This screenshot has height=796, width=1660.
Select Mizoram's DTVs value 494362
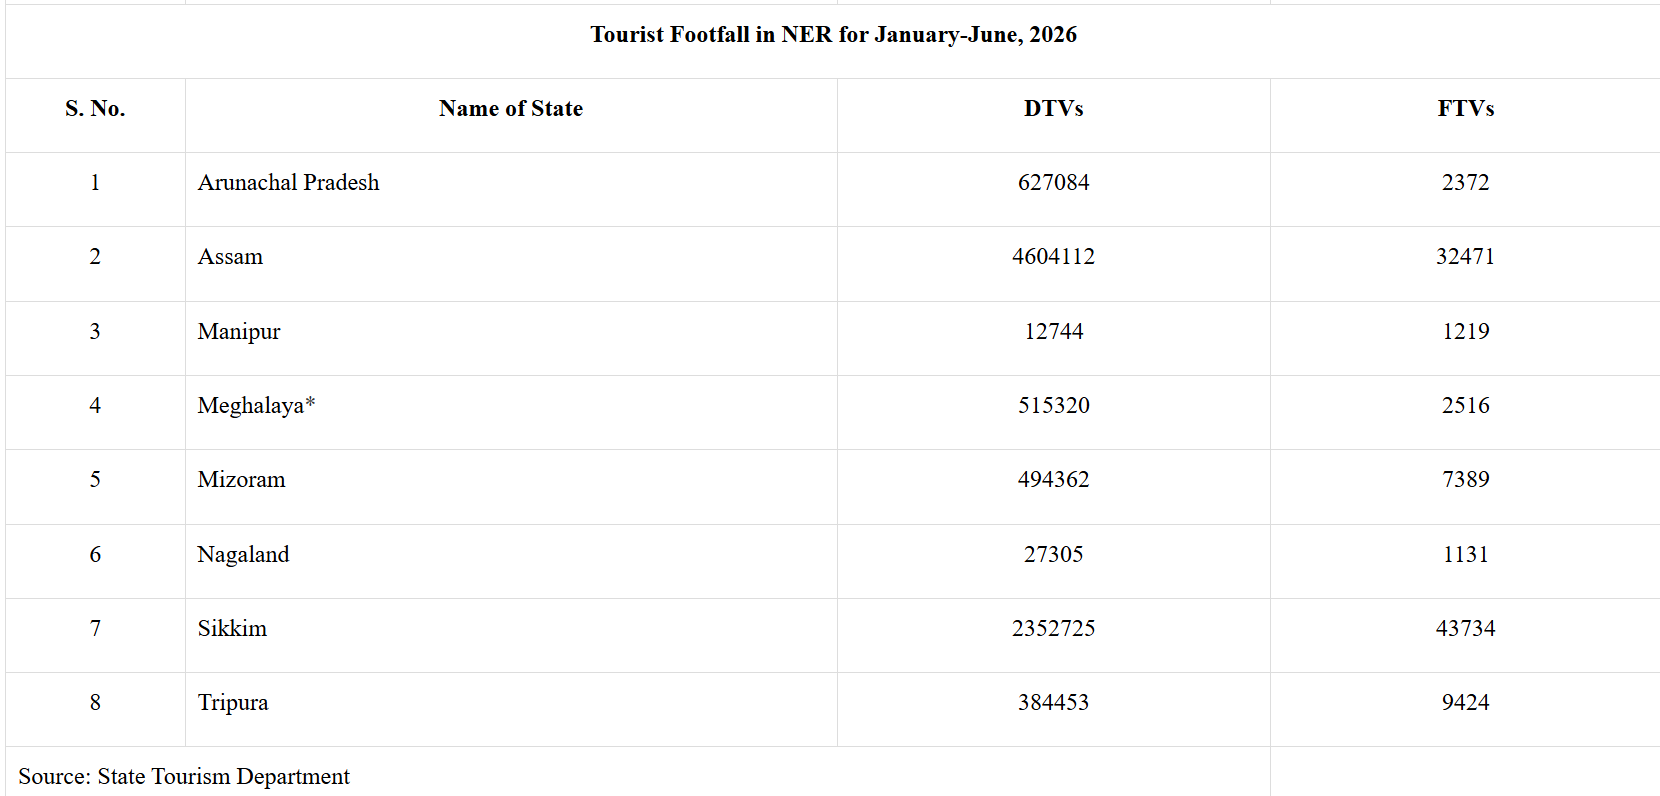[1054, 479]
